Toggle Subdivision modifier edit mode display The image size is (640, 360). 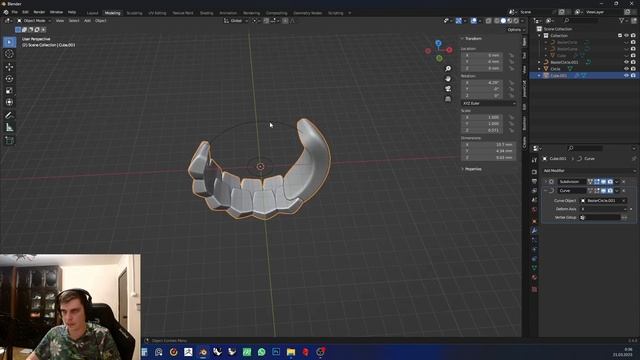pos(597,182)
